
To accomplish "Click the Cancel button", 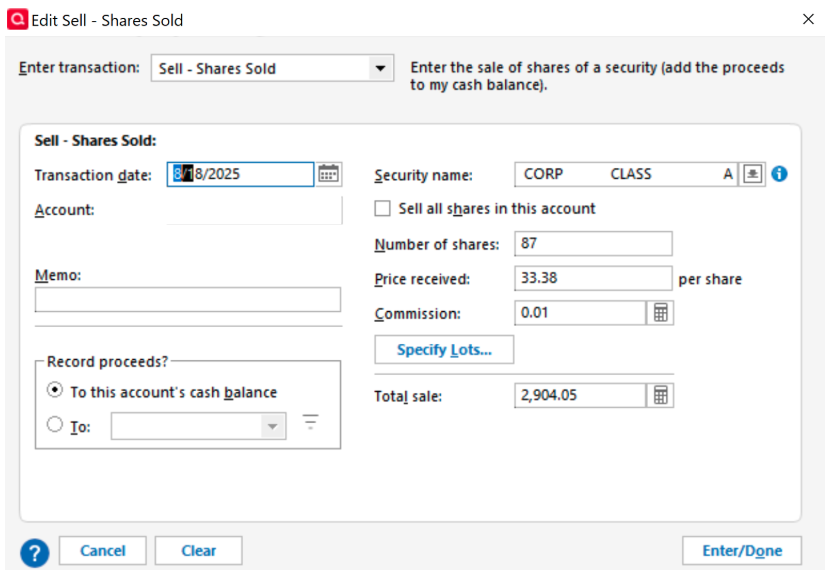I will click(103, 551).
